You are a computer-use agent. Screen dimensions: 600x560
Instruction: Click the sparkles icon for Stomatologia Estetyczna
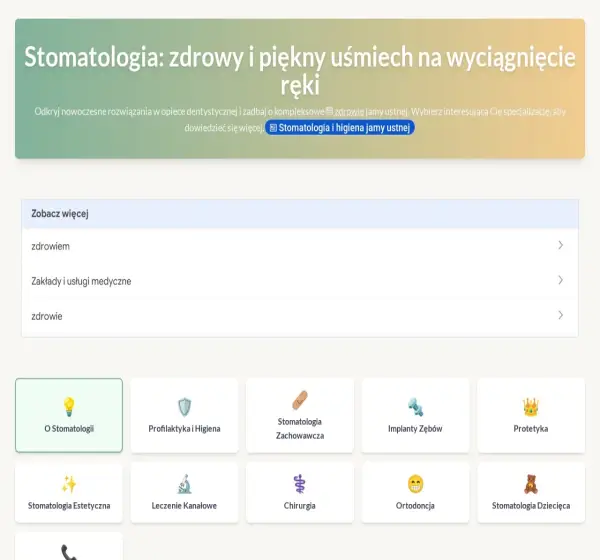69,484
